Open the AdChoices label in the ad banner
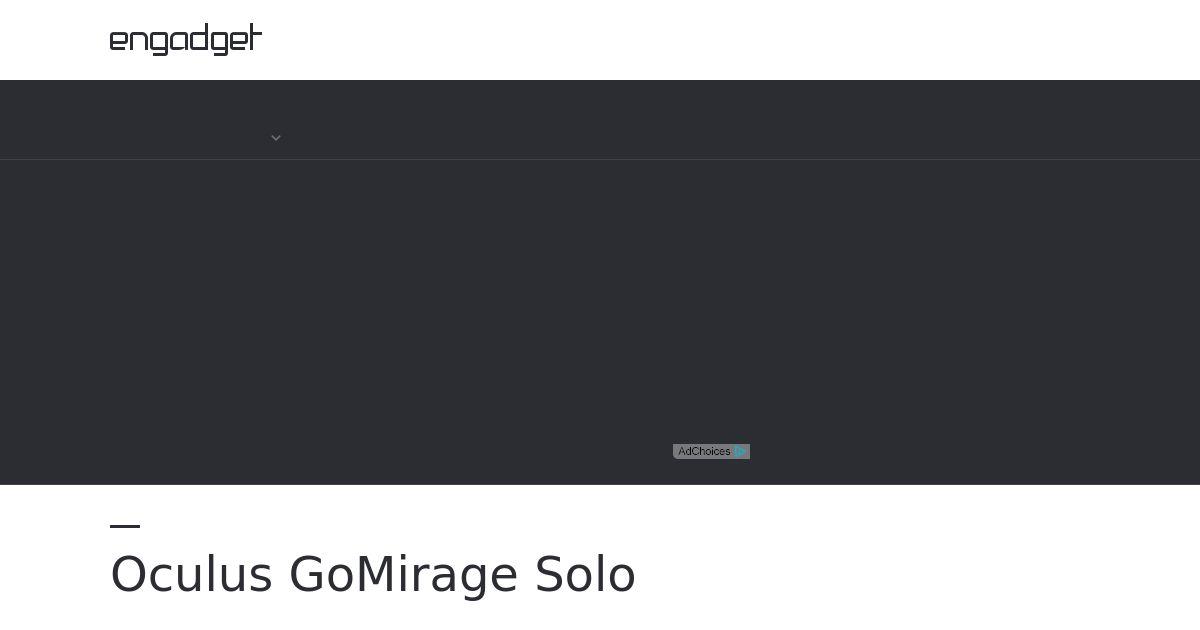This screenshot has width=1200, height=630. tap(704, 452)
